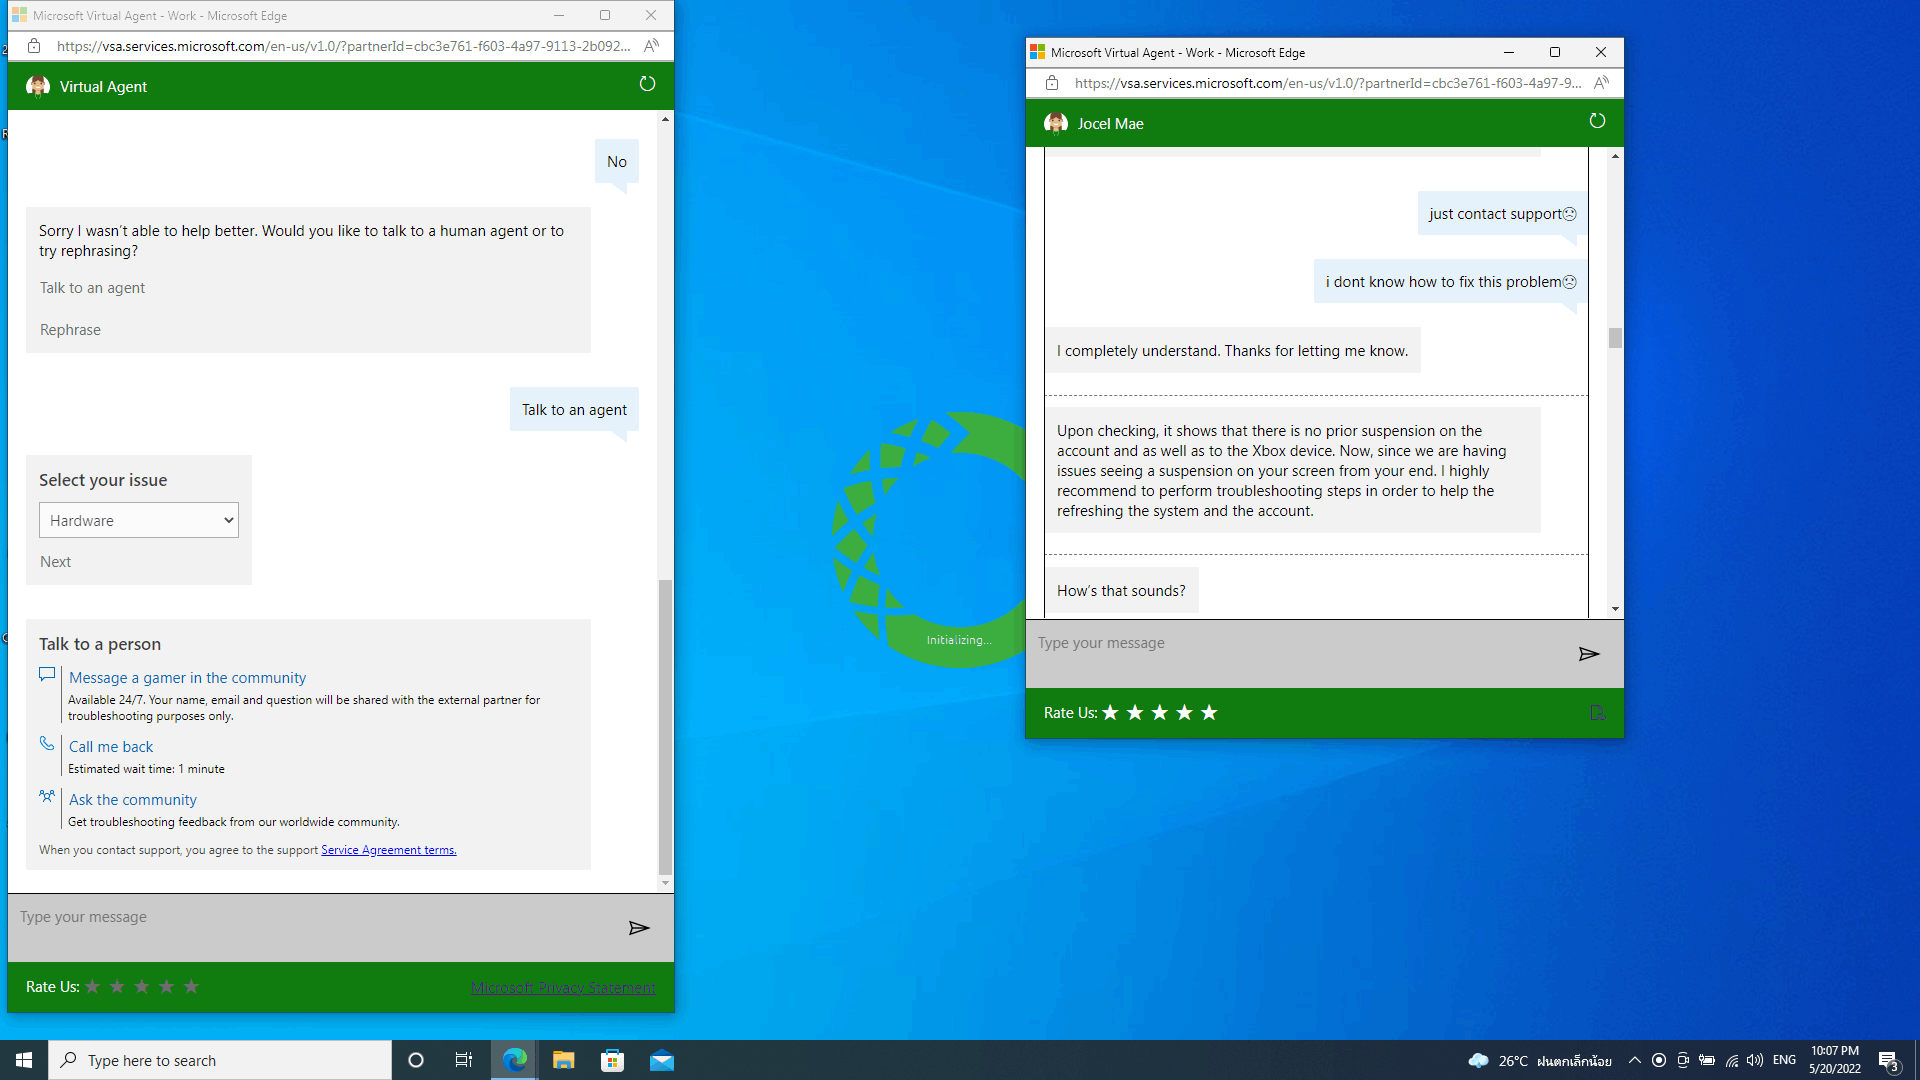Screen dimensions: 1920x1080
Task: Open Task View on taskbar
Action: (464, 1060)
